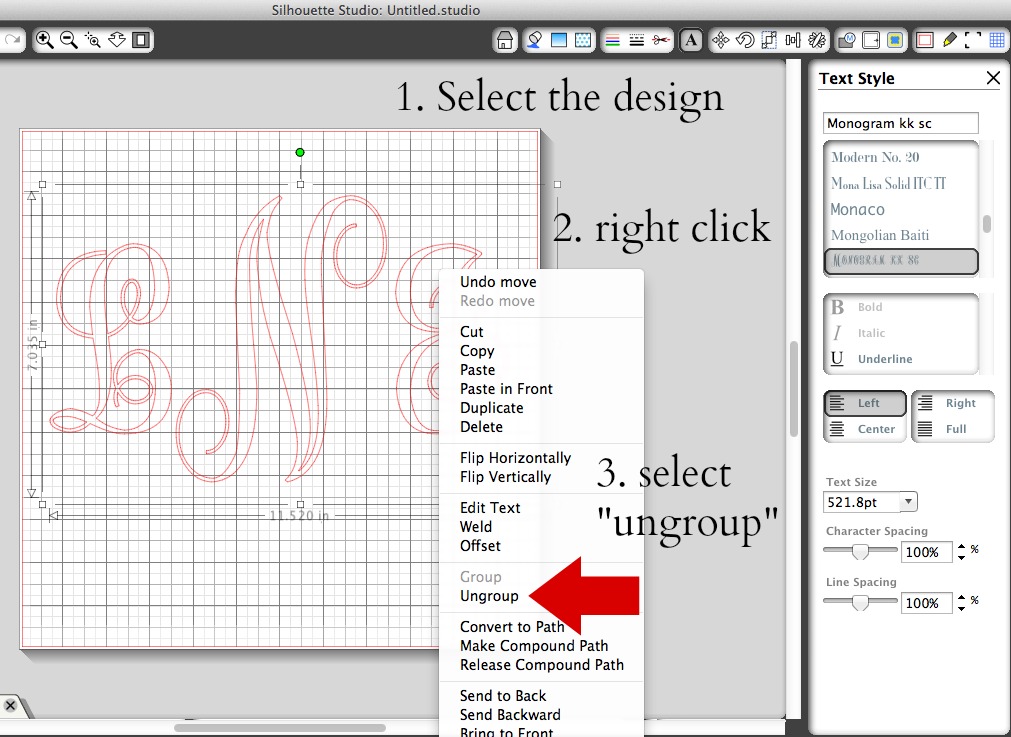
Task: Click the Fit to Window icon
Action: click(141, 40)
